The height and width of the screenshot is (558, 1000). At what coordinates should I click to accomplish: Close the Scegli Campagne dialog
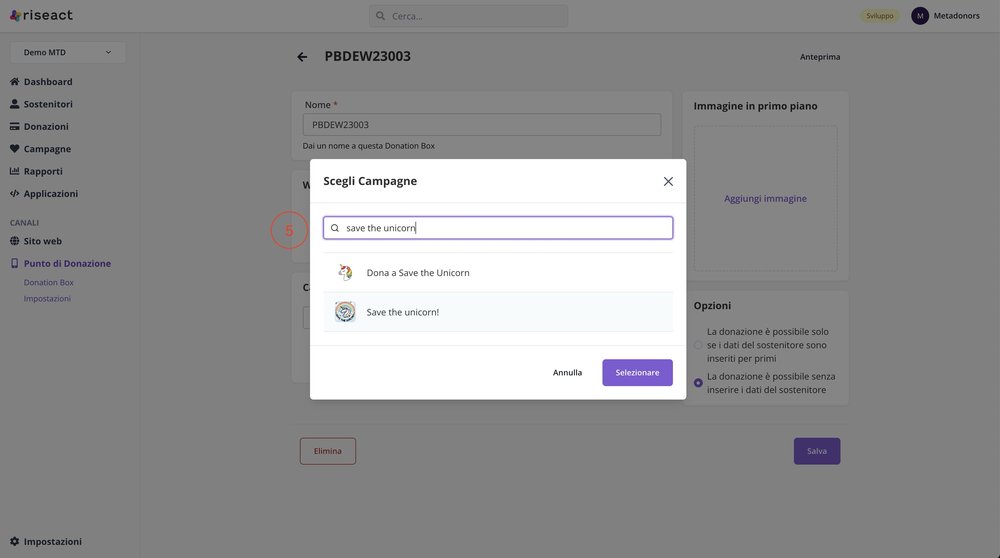tap(668, 182)
